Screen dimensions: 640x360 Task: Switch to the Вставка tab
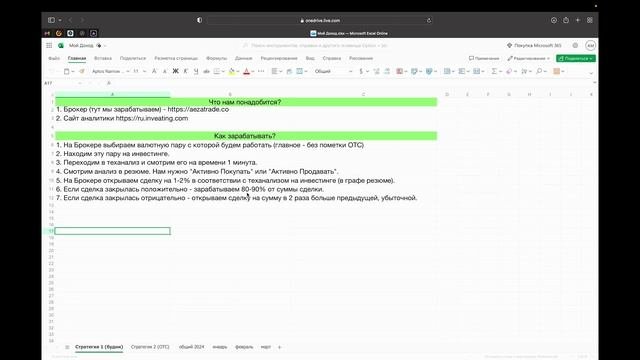(103, 58)
